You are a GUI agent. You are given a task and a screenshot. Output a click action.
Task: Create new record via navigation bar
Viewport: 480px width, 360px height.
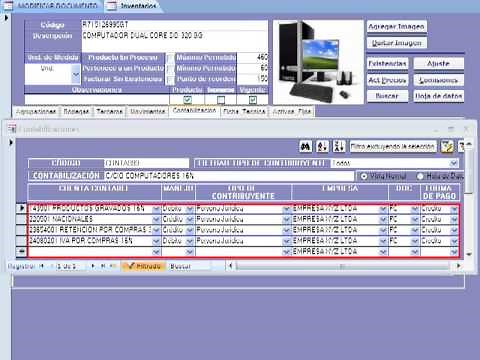(x=113, y=266)
